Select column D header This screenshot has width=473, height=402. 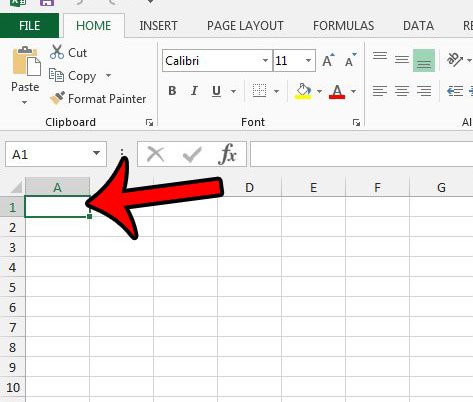pos(249,187)
